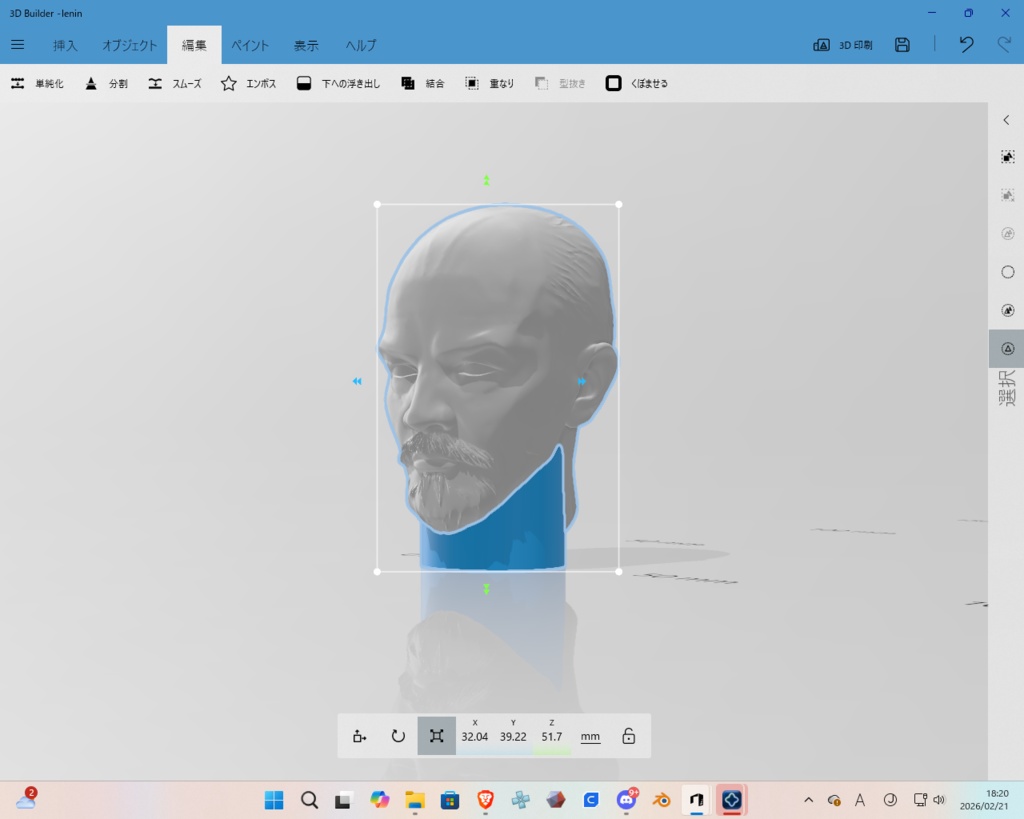Save the model with the floppy disk icon
This screenshot has height=819, width=1024.
pos(902,44)
